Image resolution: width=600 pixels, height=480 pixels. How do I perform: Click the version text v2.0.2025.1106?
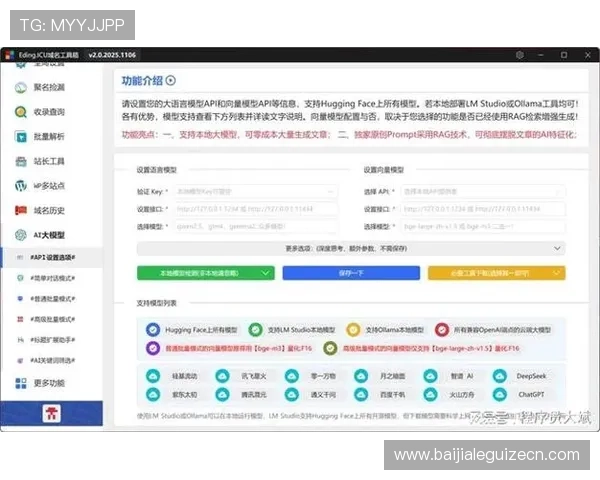112,55
